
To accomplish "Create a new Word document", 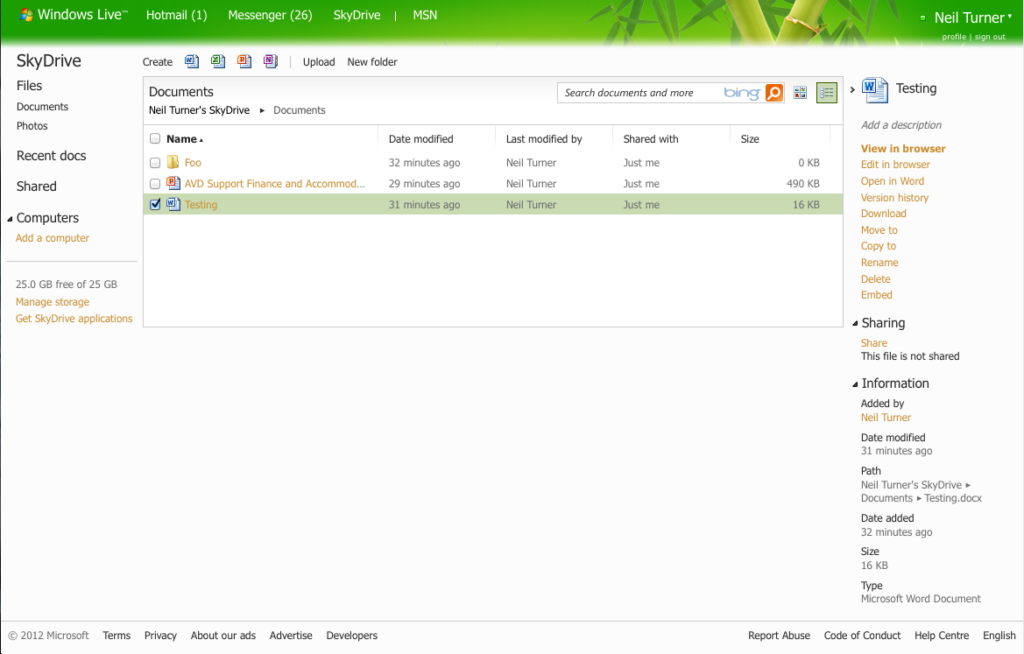I will point(191,61).
